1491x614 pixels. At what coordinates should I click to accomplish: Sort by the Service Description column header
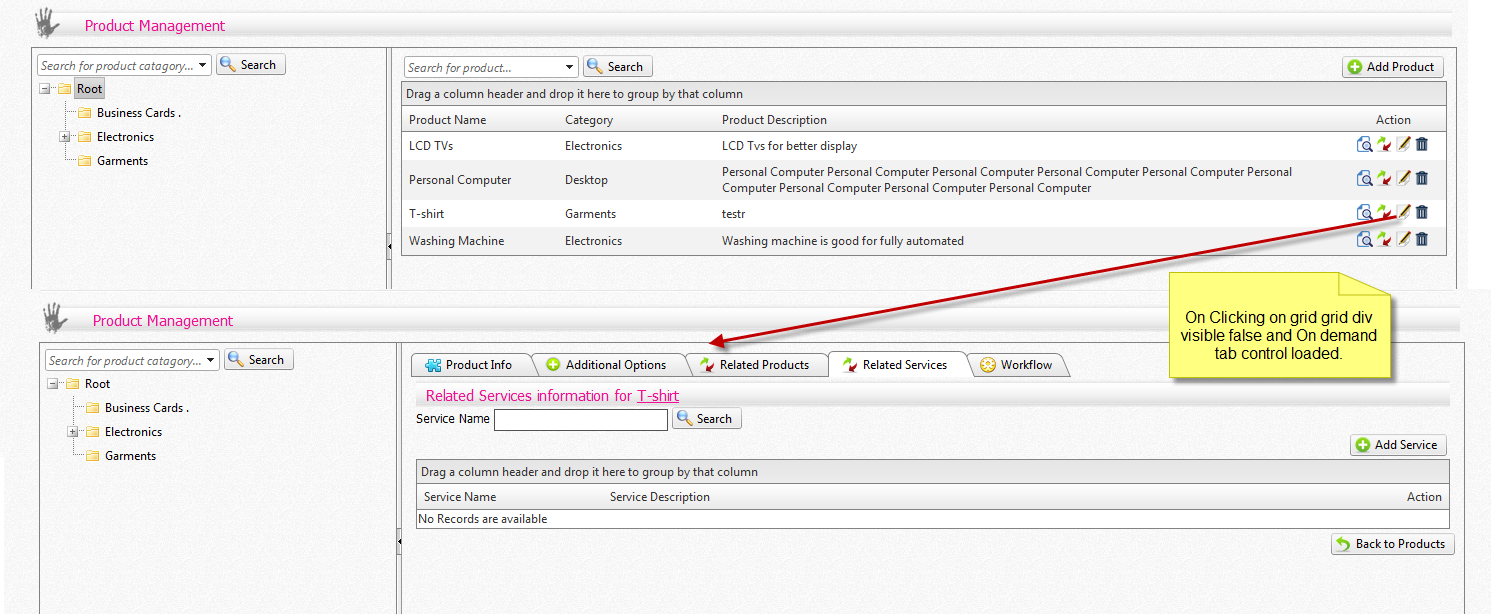coord(660,497)
